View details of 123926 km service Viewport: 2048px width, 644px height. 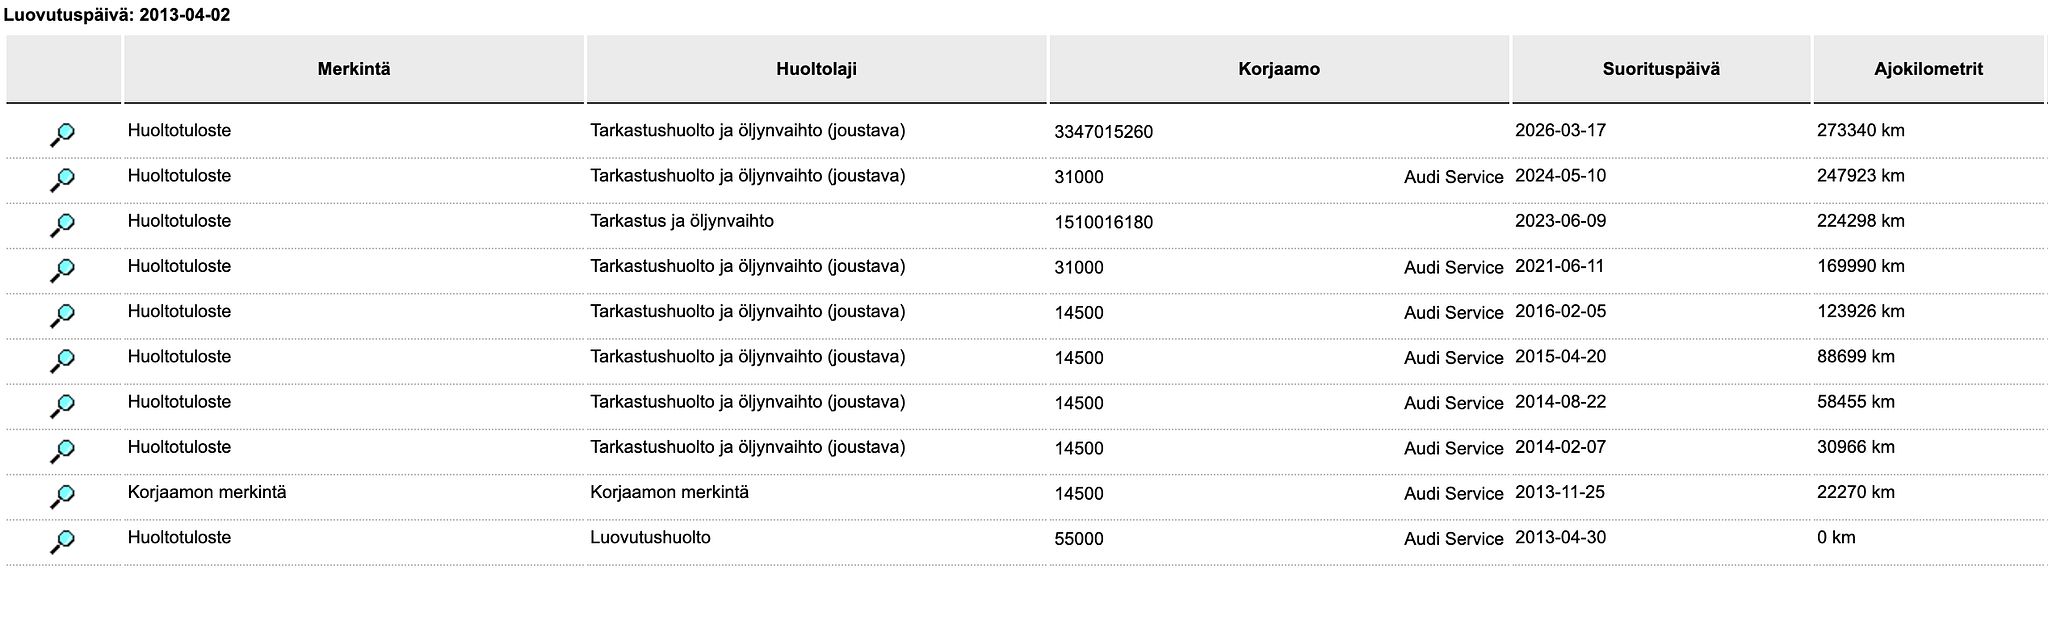point(62,315)
